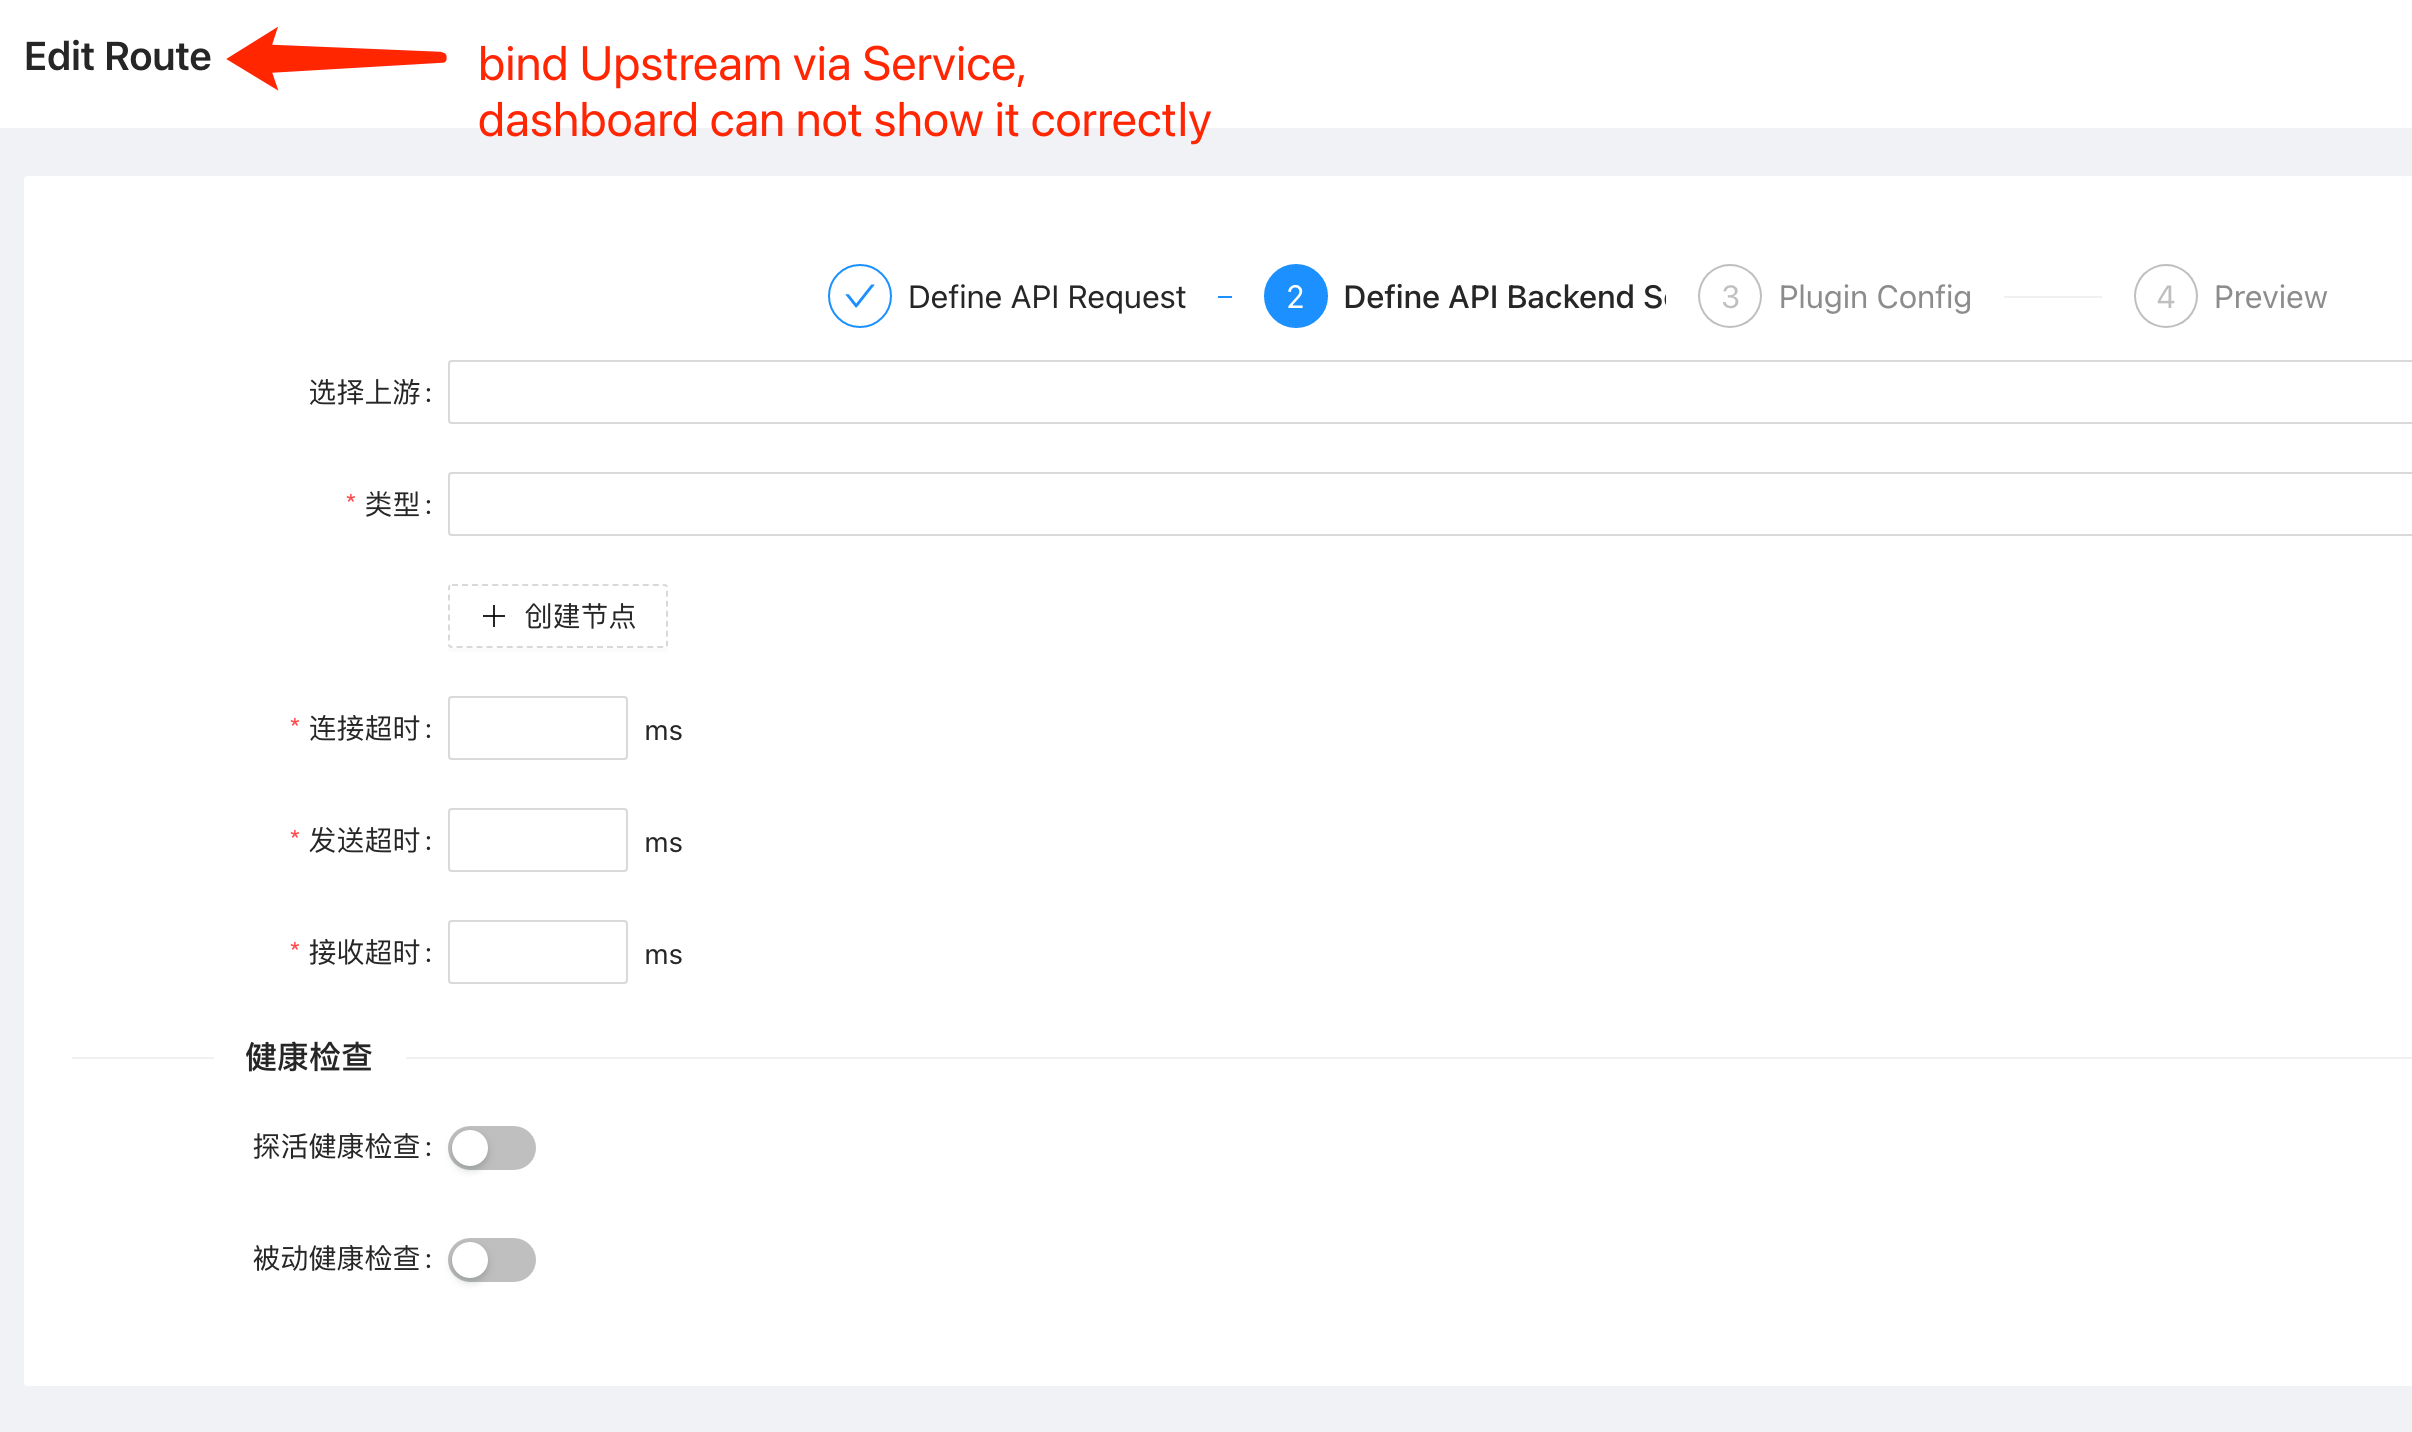The width and height of the screenshot is (2412, 1432).
Task: Click inside the 接收超时 input field
Action: (537, 952)
